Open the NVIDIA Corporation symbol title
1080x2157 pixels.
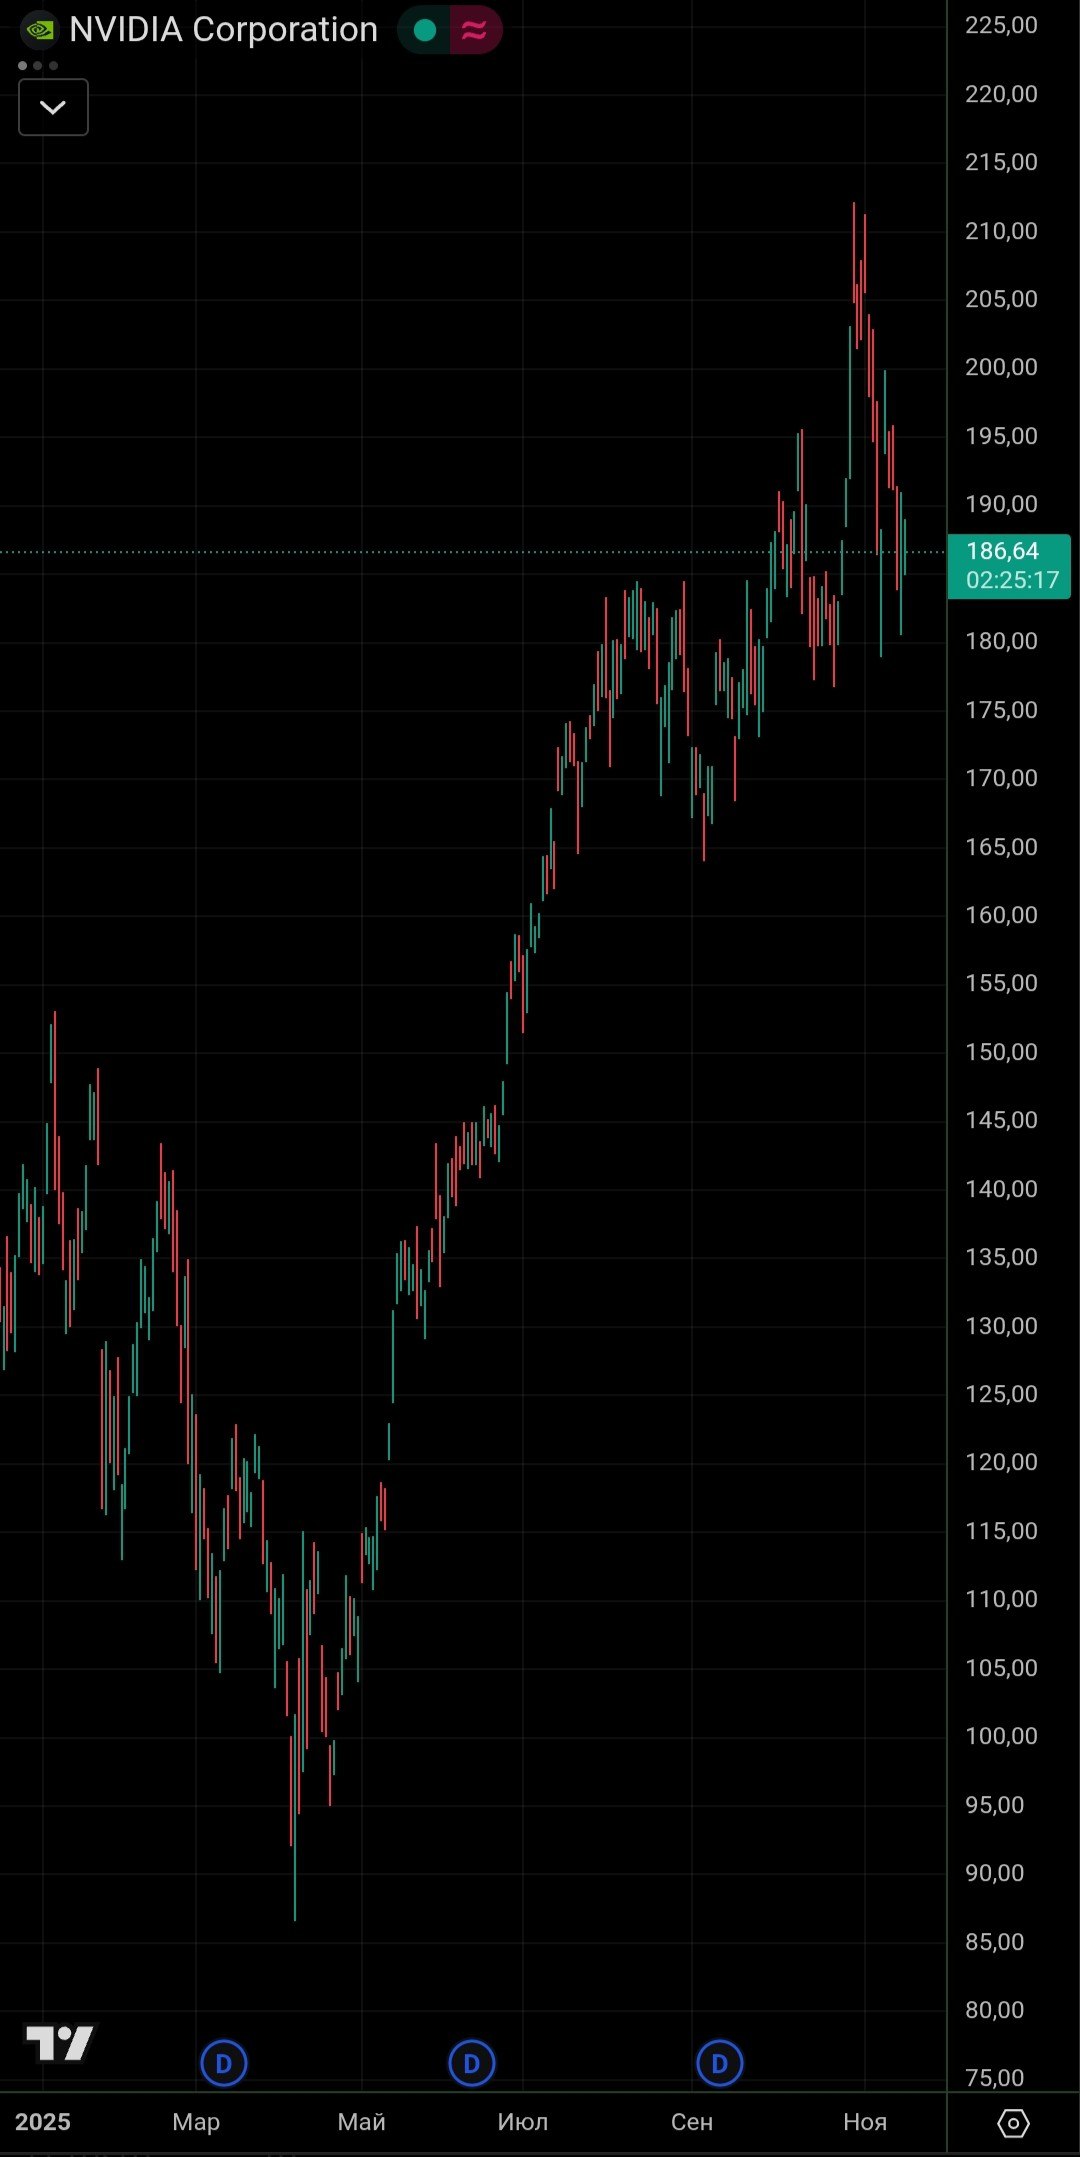pos(223,30)
